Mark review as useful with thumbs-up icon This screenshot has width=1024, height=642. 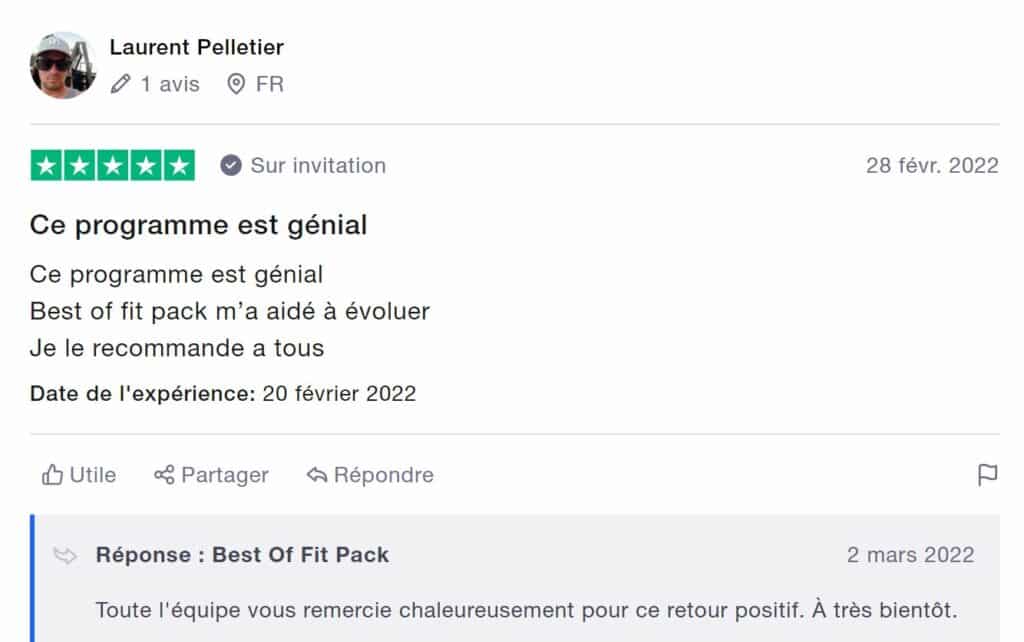[x=52, y=475]
